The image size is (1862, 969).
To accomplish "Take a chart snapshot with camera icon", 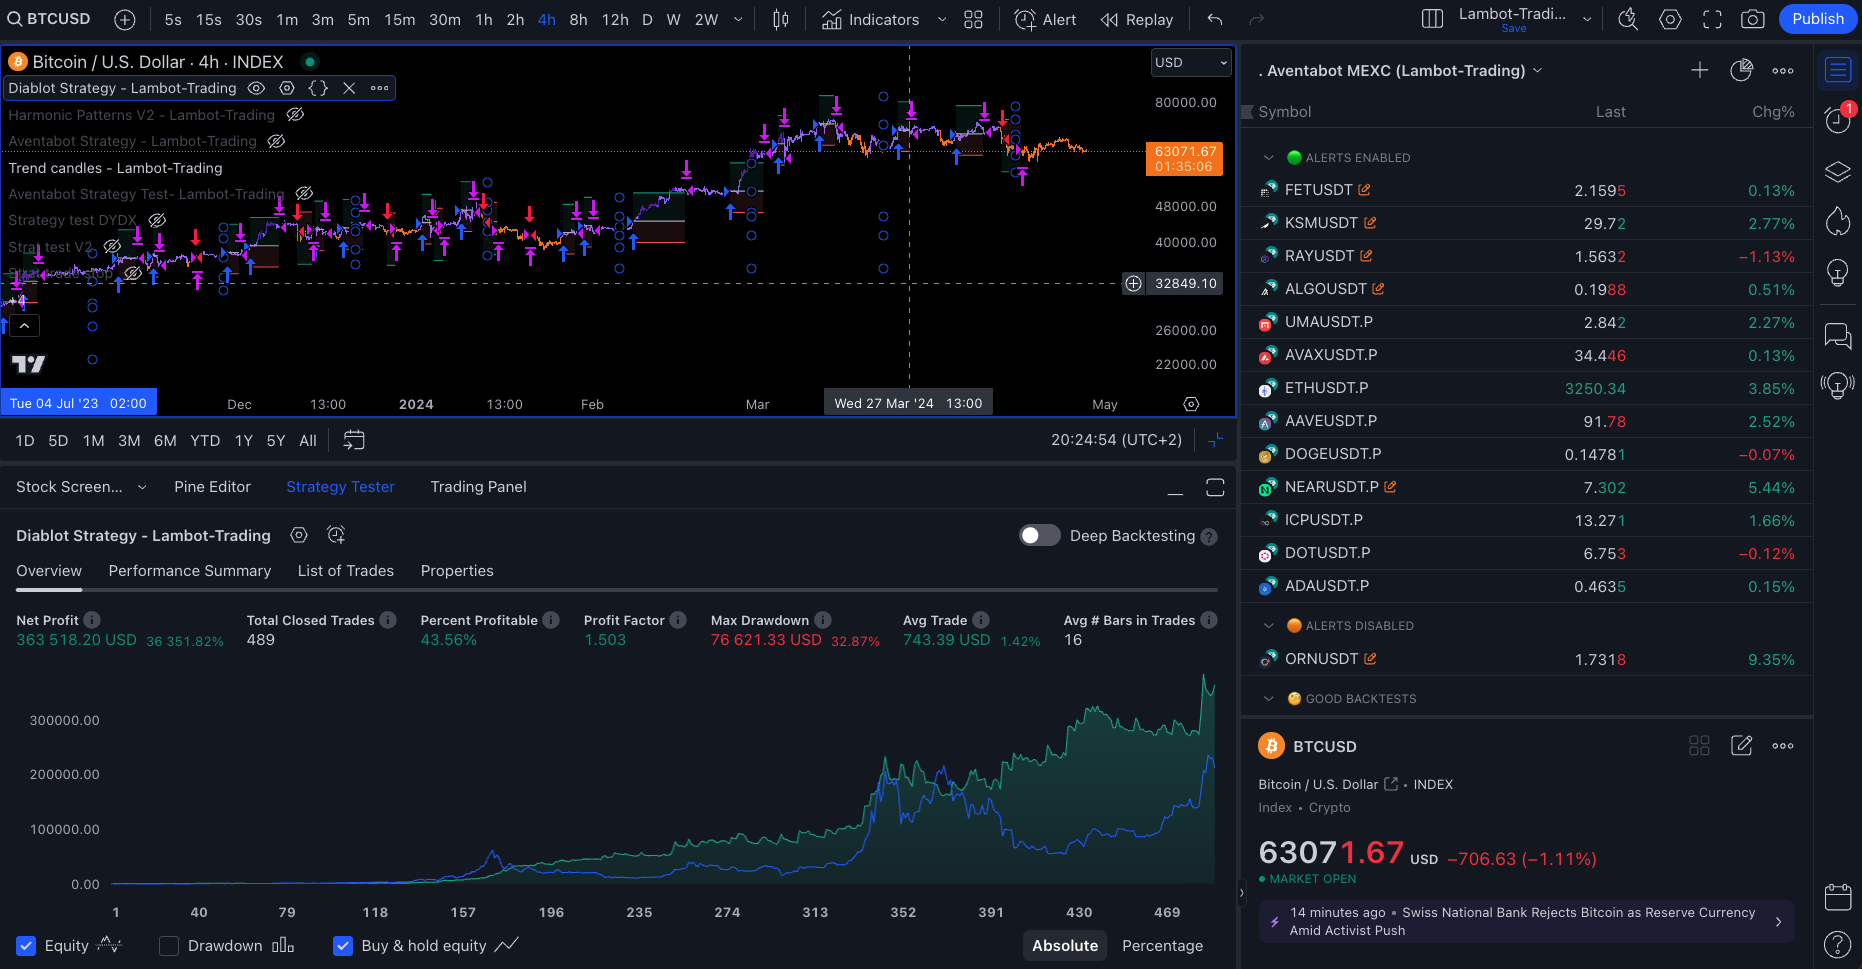I will pos(1752,20).
